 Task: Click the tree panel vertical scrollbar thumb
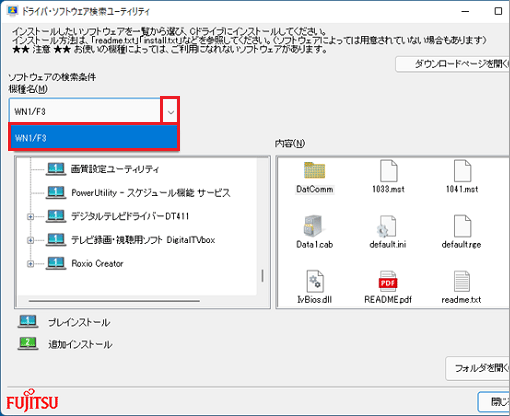point(263,276)
